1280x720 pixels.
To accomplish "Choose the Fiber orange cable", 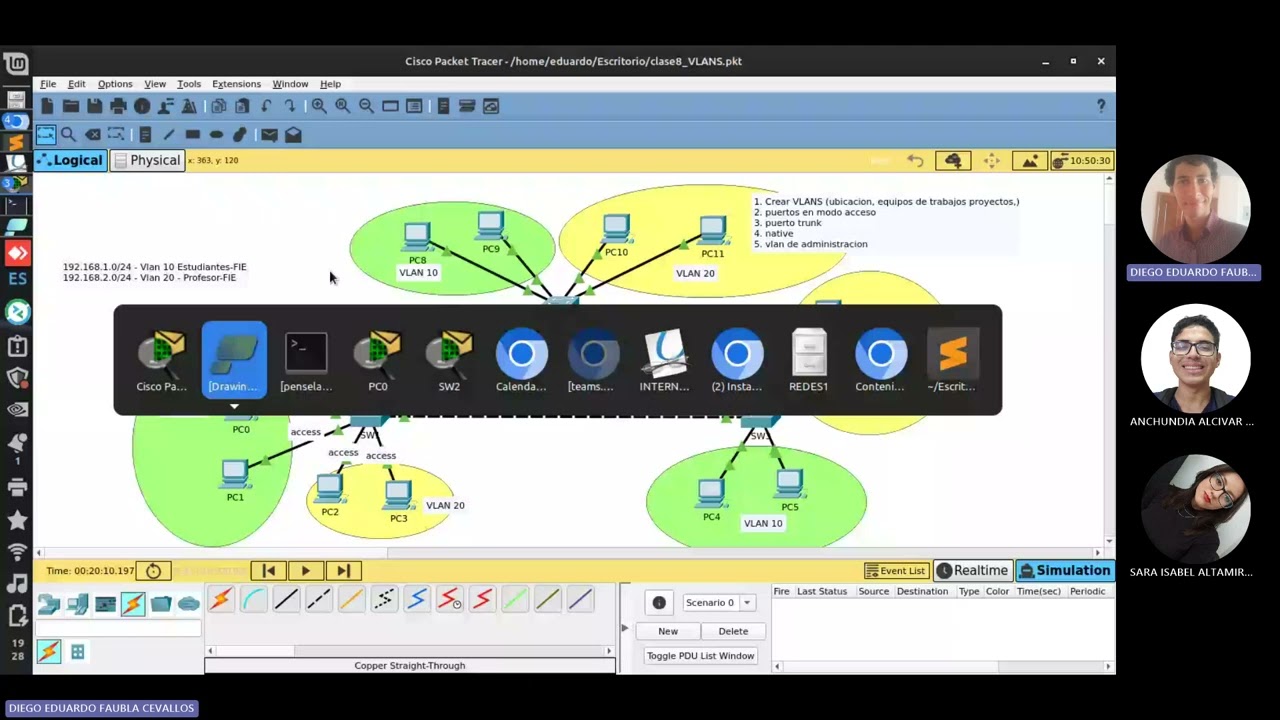I will tap(351, 600).
